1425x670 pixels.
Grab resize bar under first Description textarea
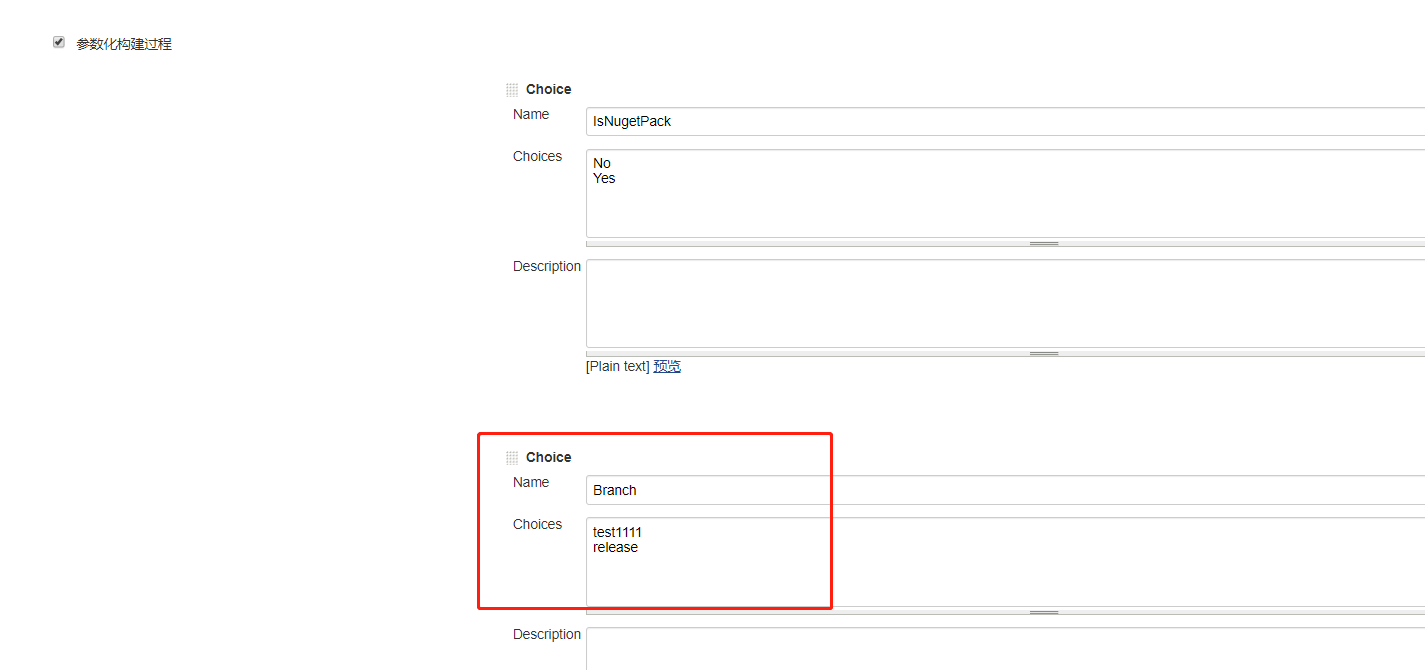(1005, 353)
